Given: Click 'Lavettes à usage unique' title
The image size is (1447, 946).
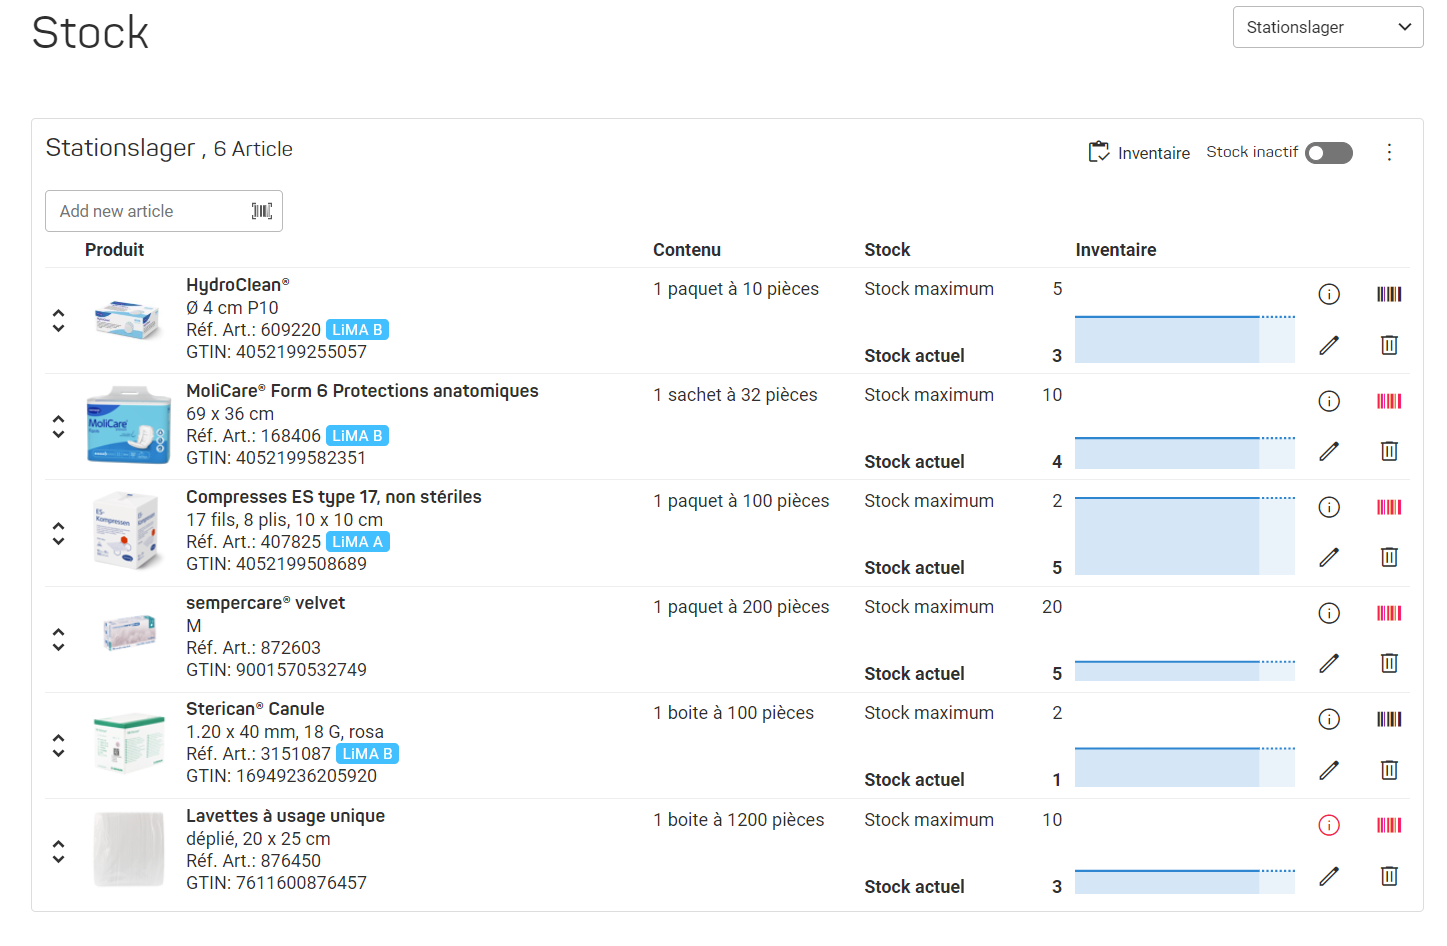Looking at the screenshot, I should (x=285, y=816).
